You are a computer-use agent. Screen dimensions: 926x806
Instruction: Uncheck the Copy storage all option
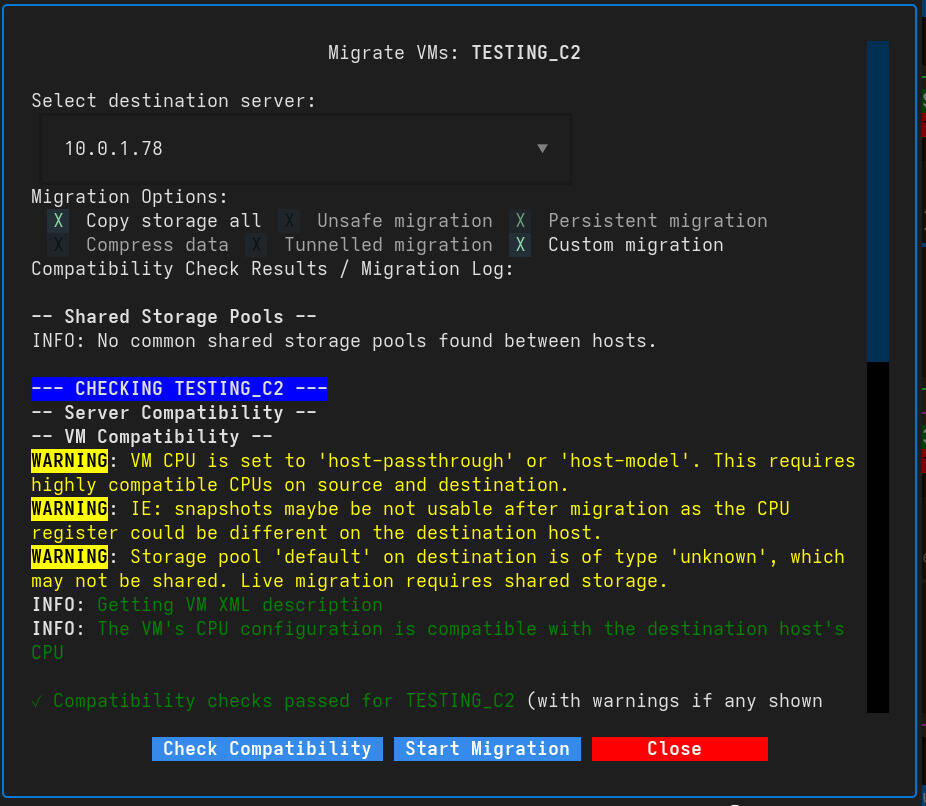point(57,220)
